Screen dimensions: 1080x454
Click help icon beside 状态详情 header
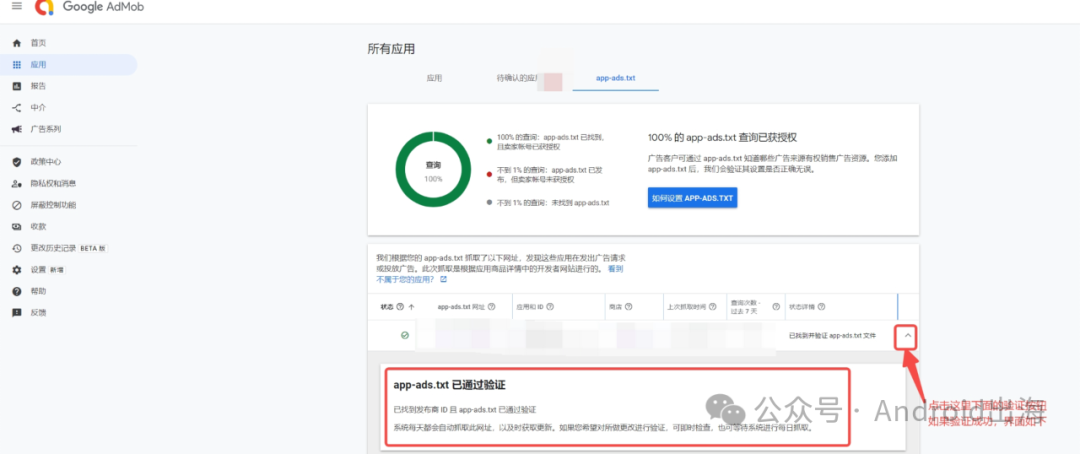(821, 307)
